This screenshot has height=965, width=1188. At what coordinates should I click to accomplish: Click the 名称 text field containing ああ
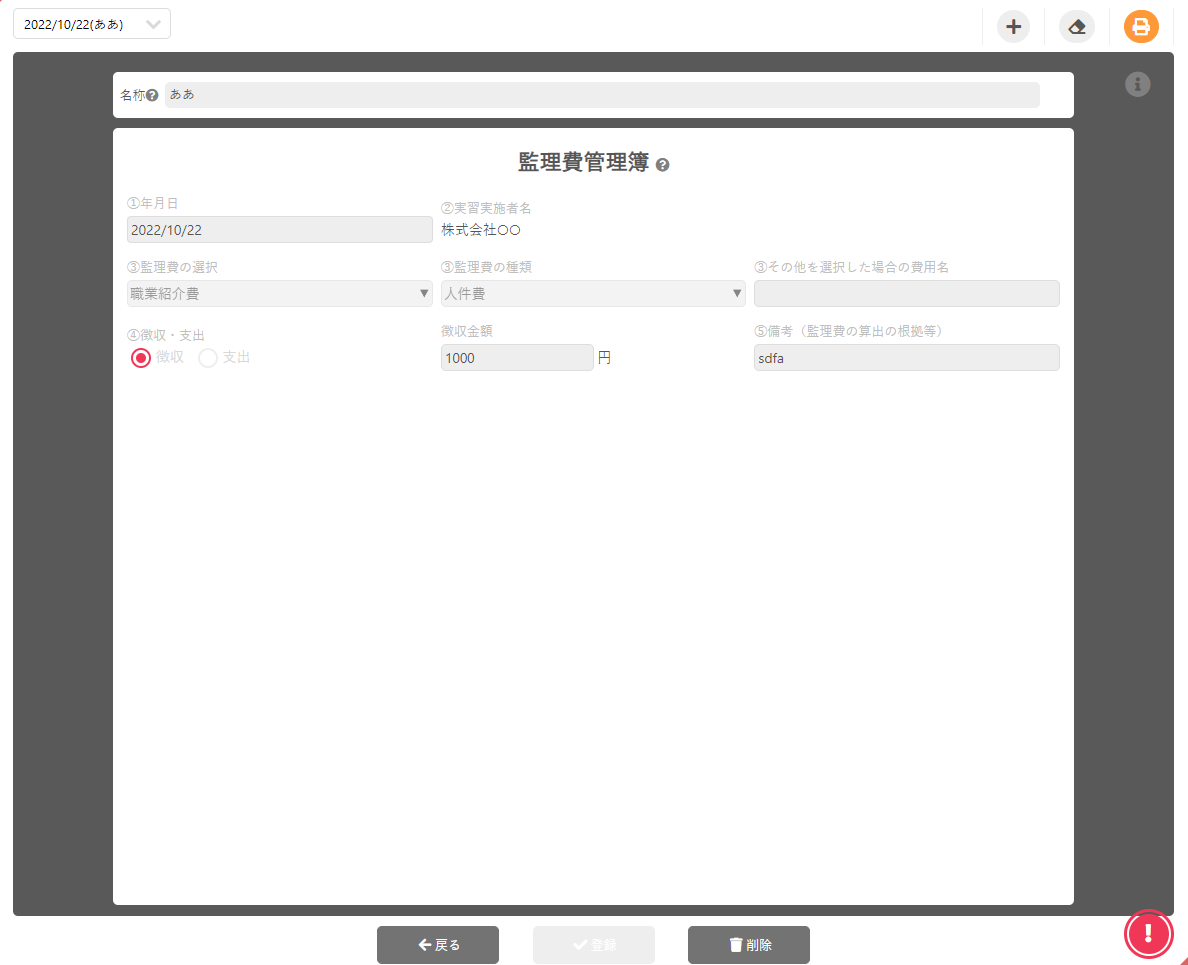602,95
